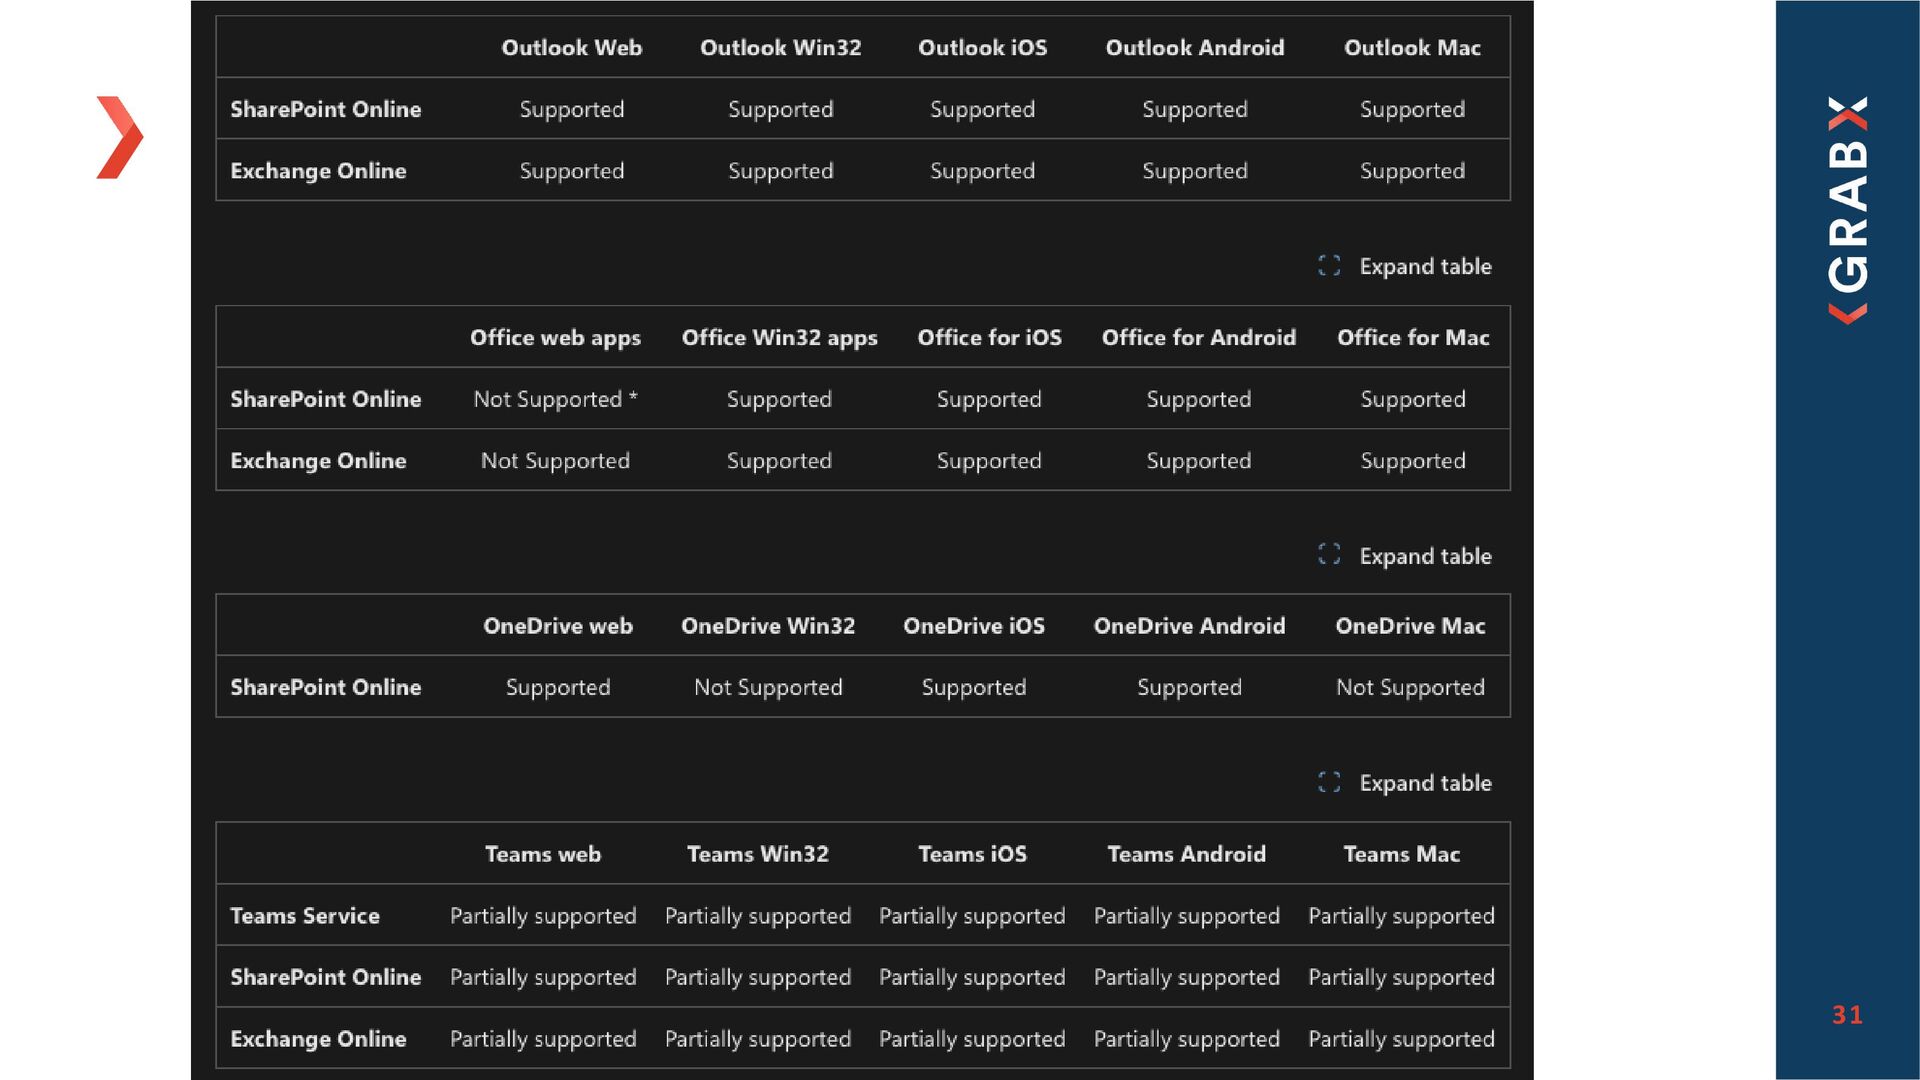Select the OneDrive Win32 column header
1920x1080 pixels.
tap(768, 626)
